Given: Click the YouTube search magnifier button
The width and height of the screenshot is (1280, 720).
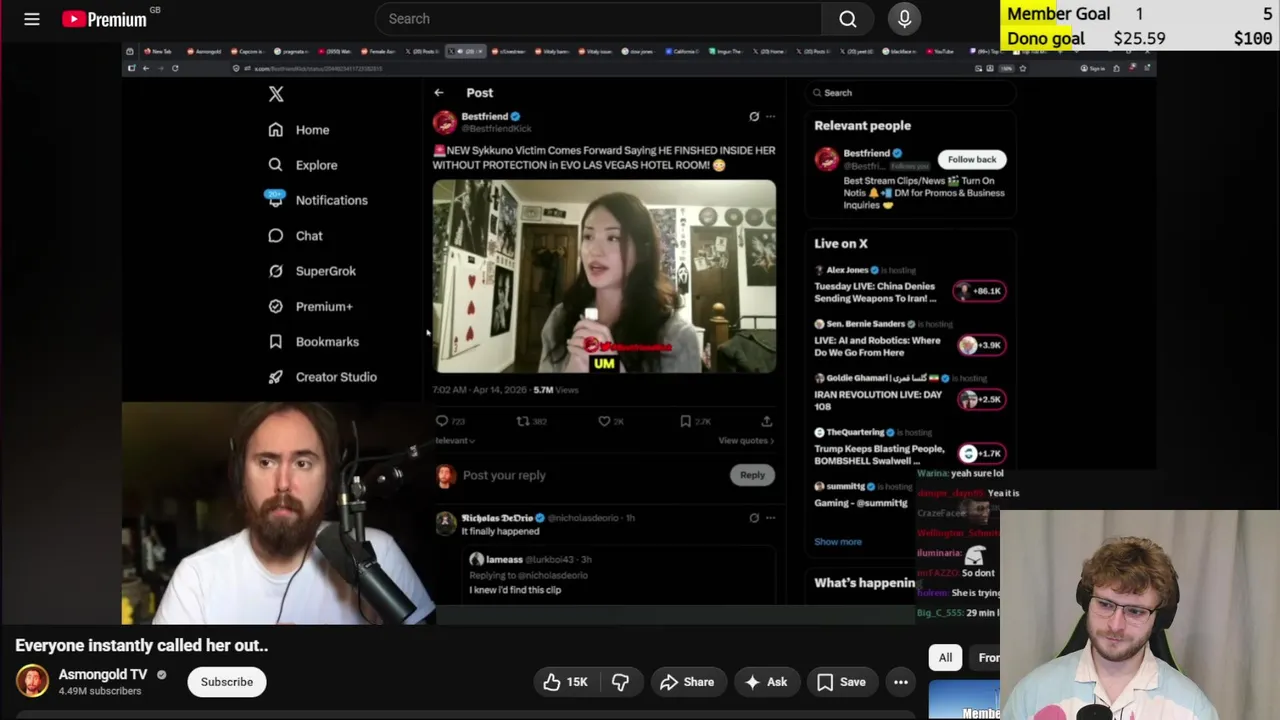Looking at the screenshot, I should point(848,19).
